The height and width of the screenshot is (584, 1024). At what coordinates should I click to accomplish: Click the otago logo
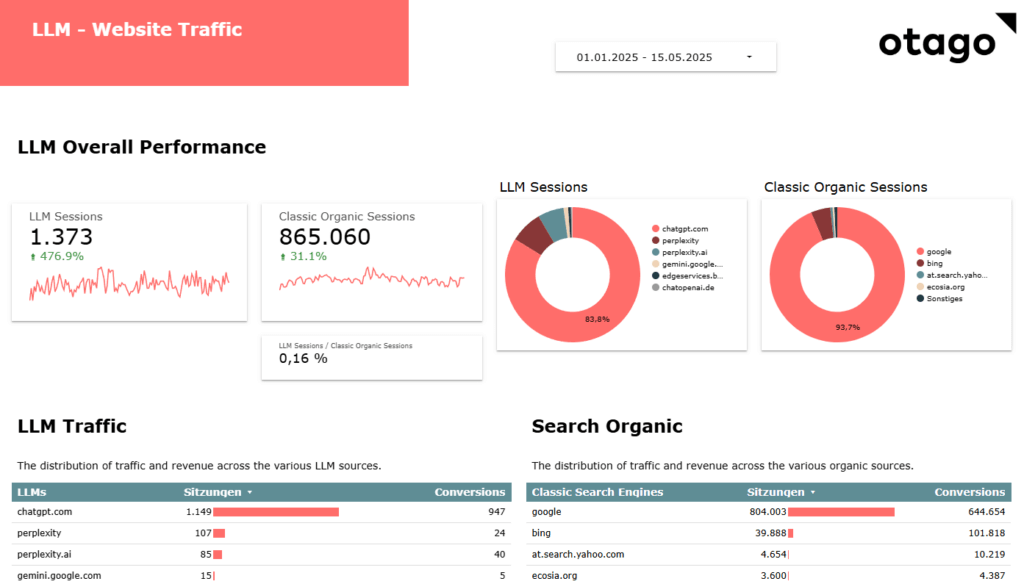pos(947,39)
